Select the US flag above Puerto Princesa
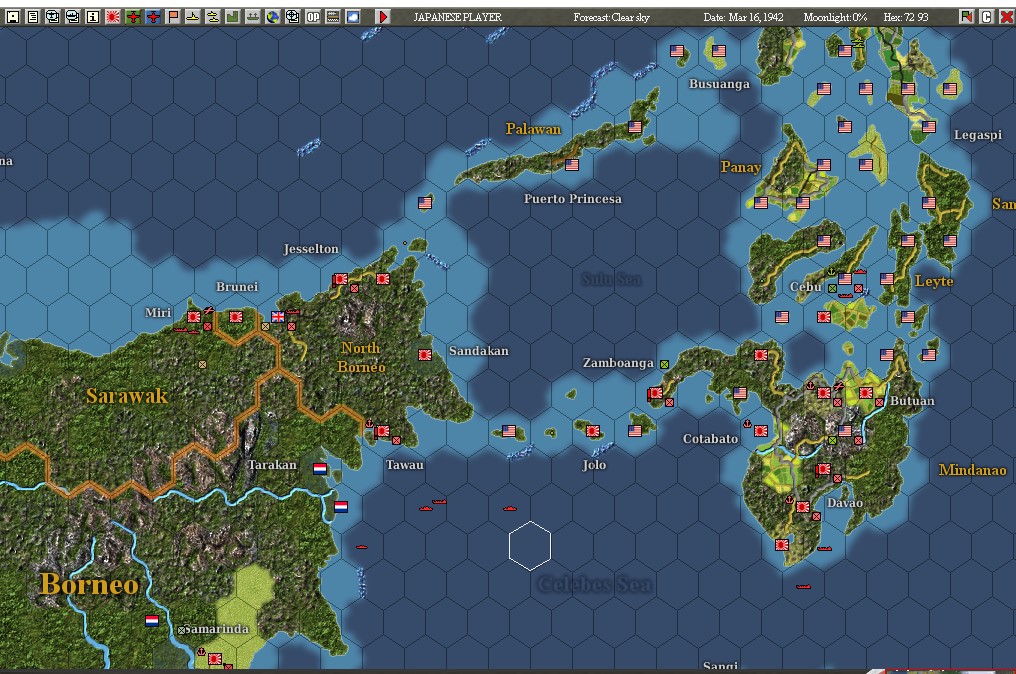This screenshot has height=674, width=1016. [x=572, y=165]
